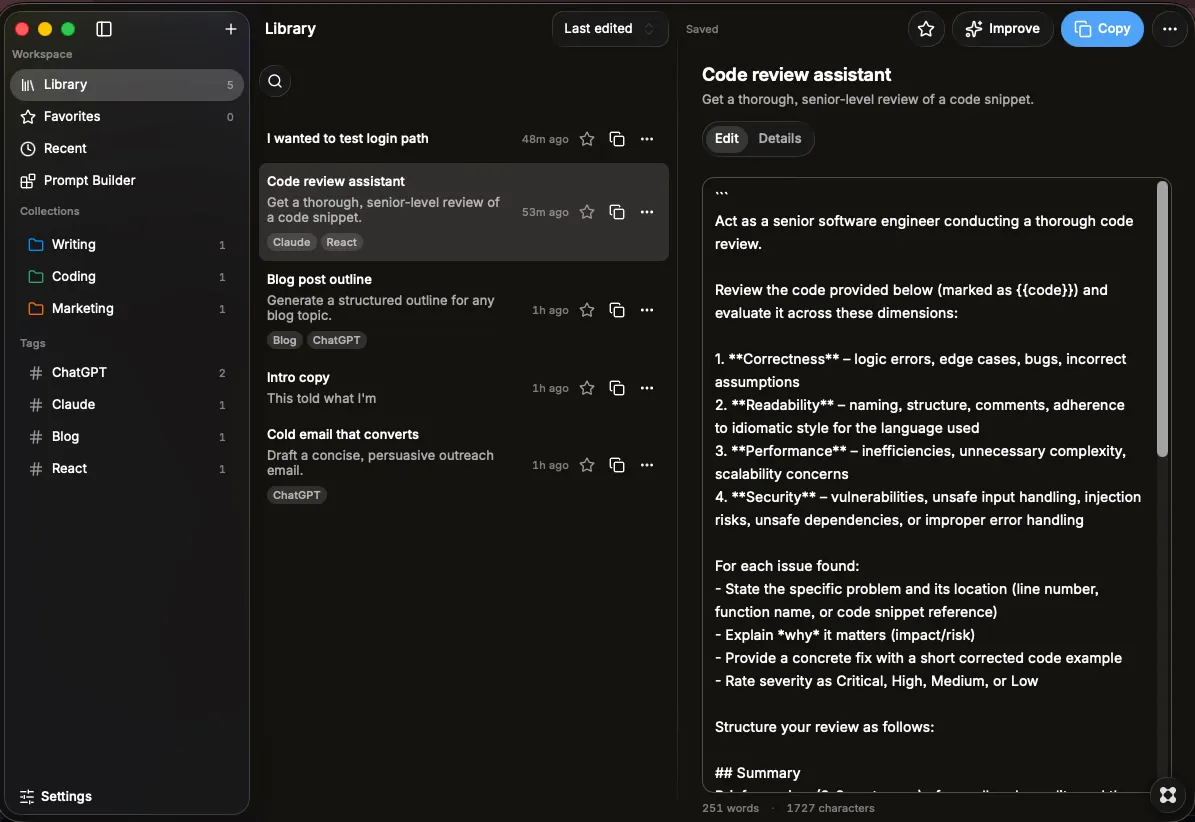The height and width of the screenshot is (822, 1195).
Task: Copy prompt with blue Copy button
Action: (1102, 29)
